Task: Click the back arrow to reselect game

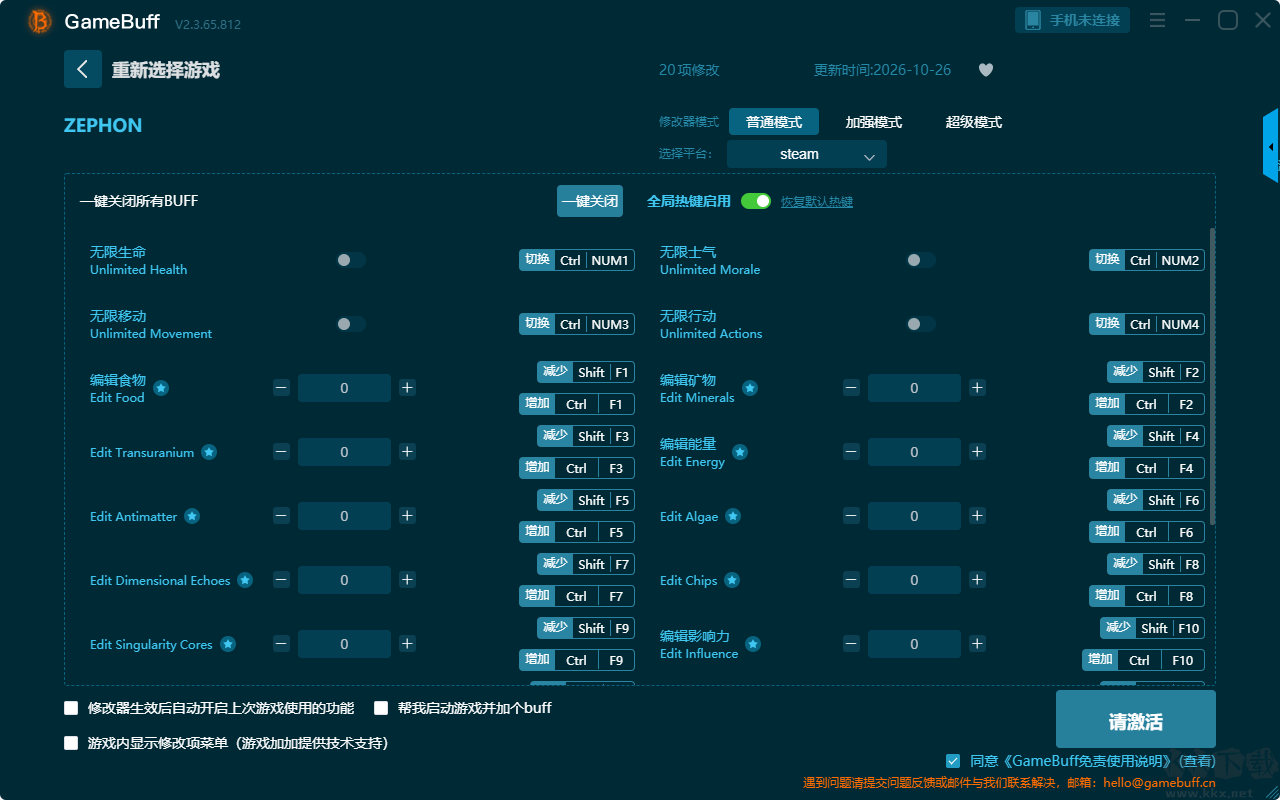Action: point(83,69)
